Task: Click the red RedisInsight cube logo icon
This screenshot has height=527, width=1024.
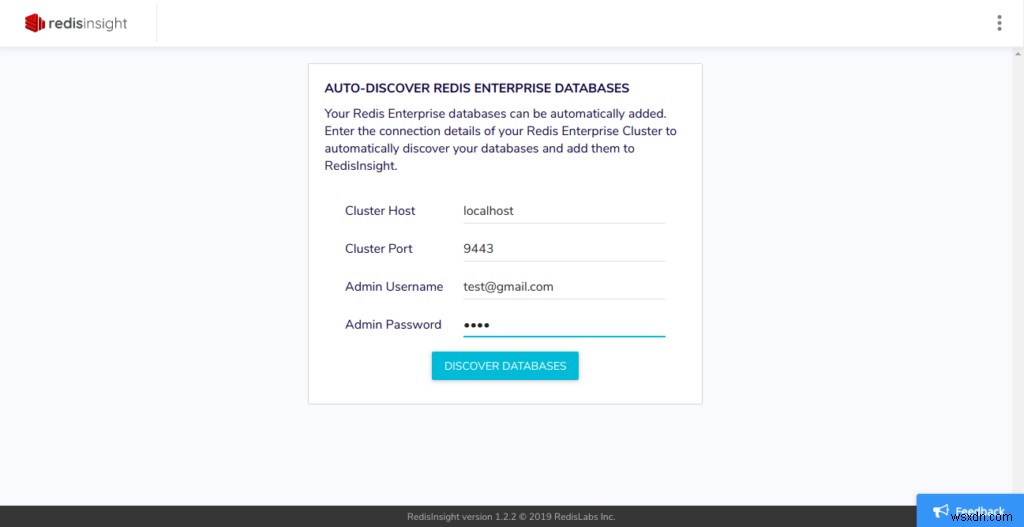Action: 37,22
